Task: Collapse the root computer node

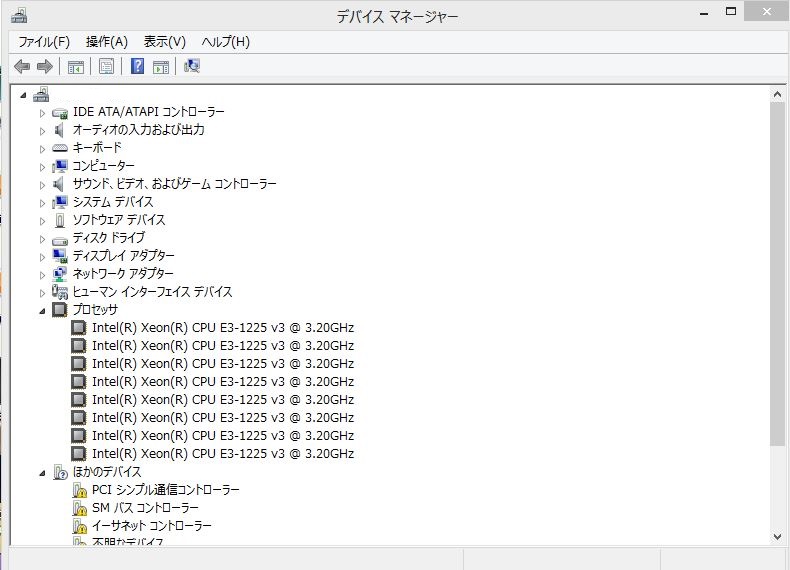Action: (x=23, y=95)
